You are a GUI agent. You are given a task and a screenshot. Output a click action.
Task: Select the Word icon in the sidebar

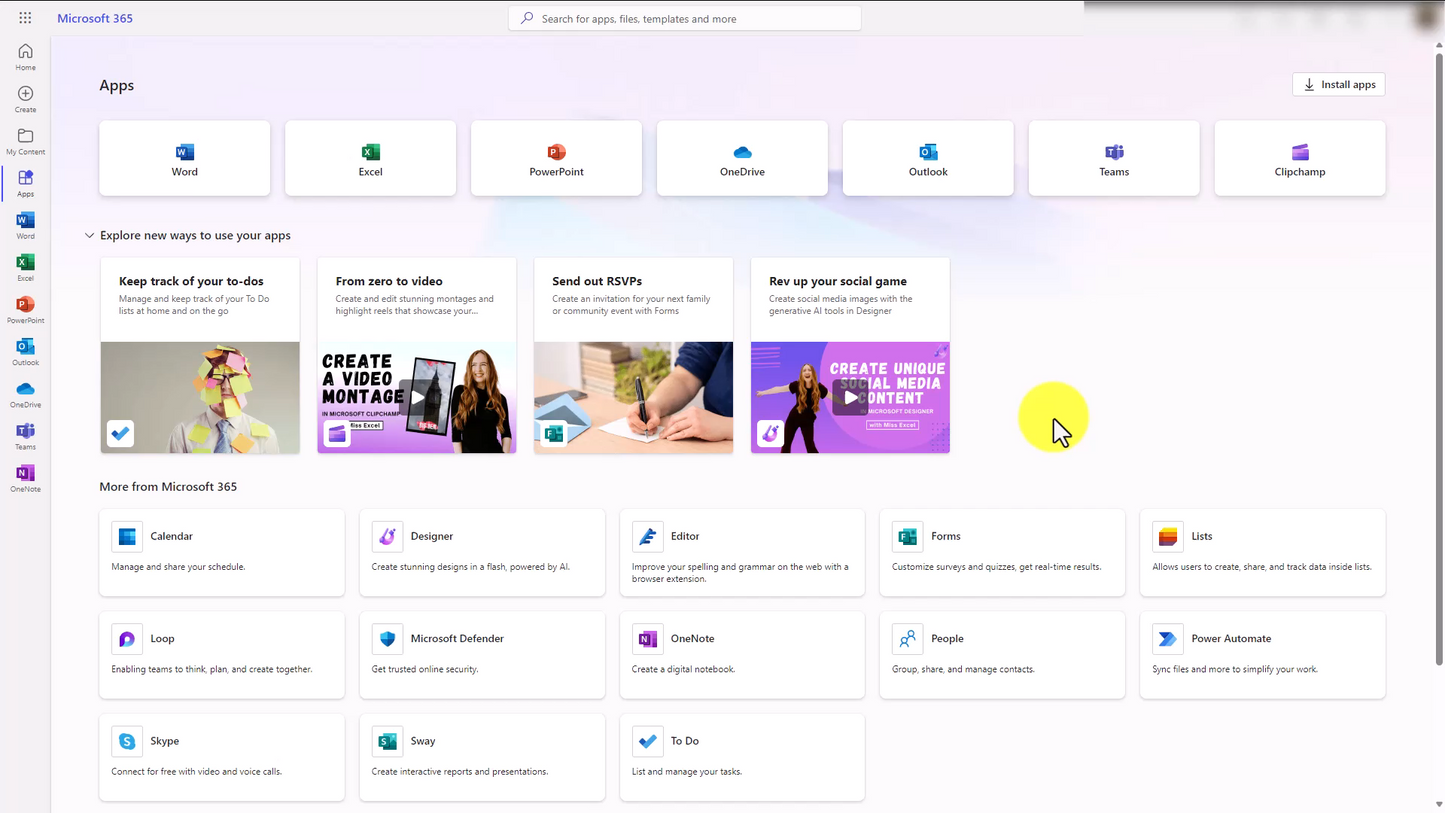(25, 224)
